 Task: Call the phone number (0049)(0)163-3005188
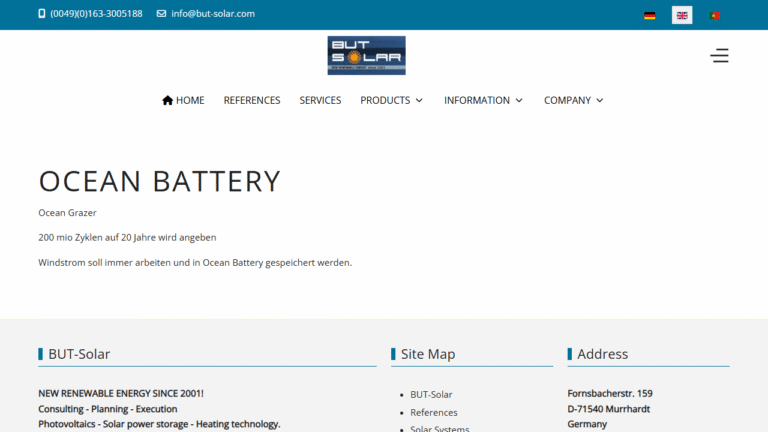pyautogui.click(x=96, y=14)
